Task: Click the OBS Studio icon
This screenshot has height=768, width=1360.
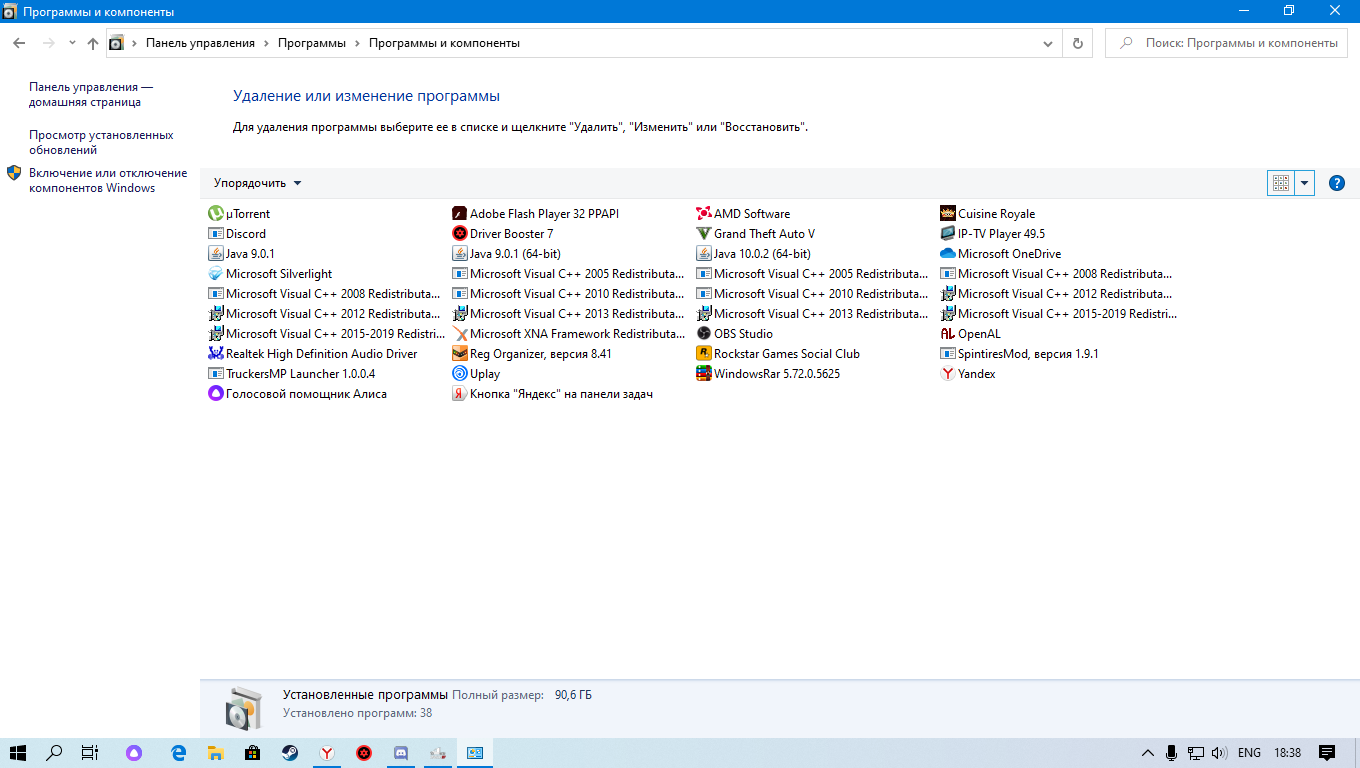Action: 704,333
